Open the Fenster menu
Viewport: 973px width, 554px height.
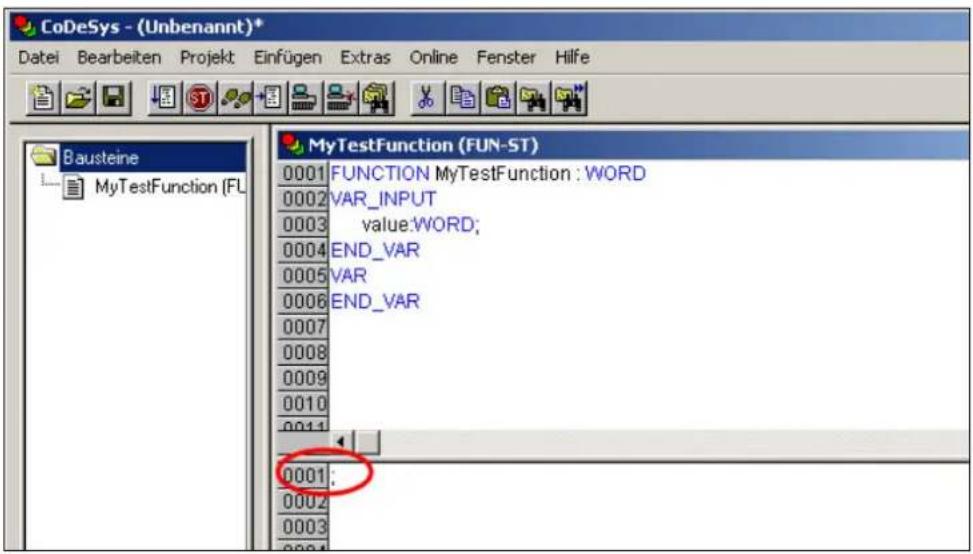[506, 58]
